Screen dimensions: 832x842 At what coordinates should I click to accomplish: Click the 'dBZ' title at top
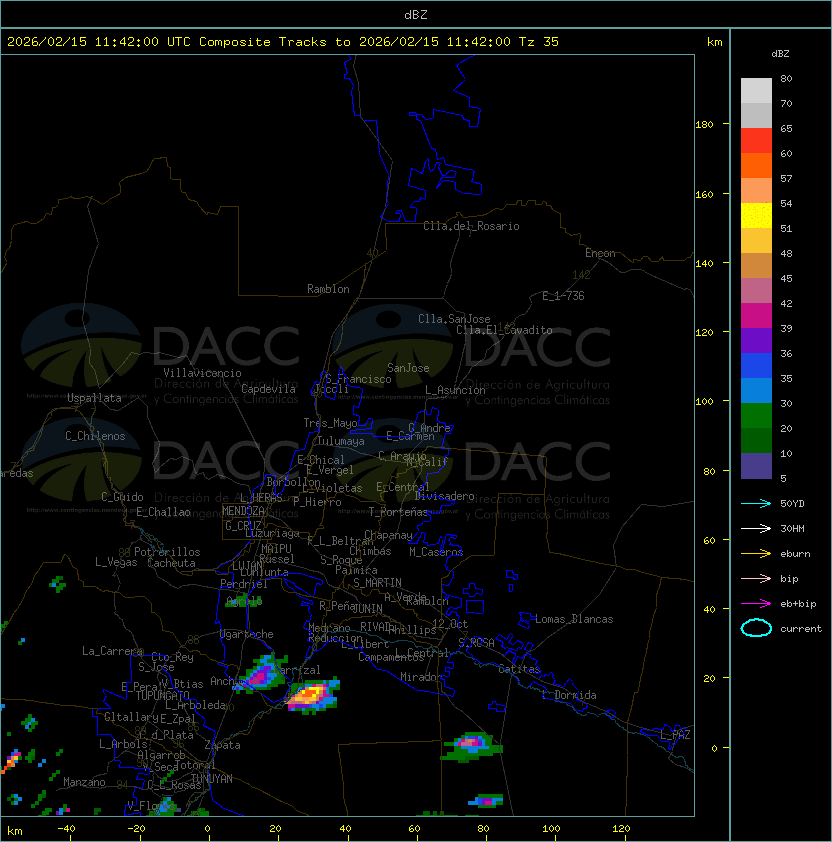[416, 14]
